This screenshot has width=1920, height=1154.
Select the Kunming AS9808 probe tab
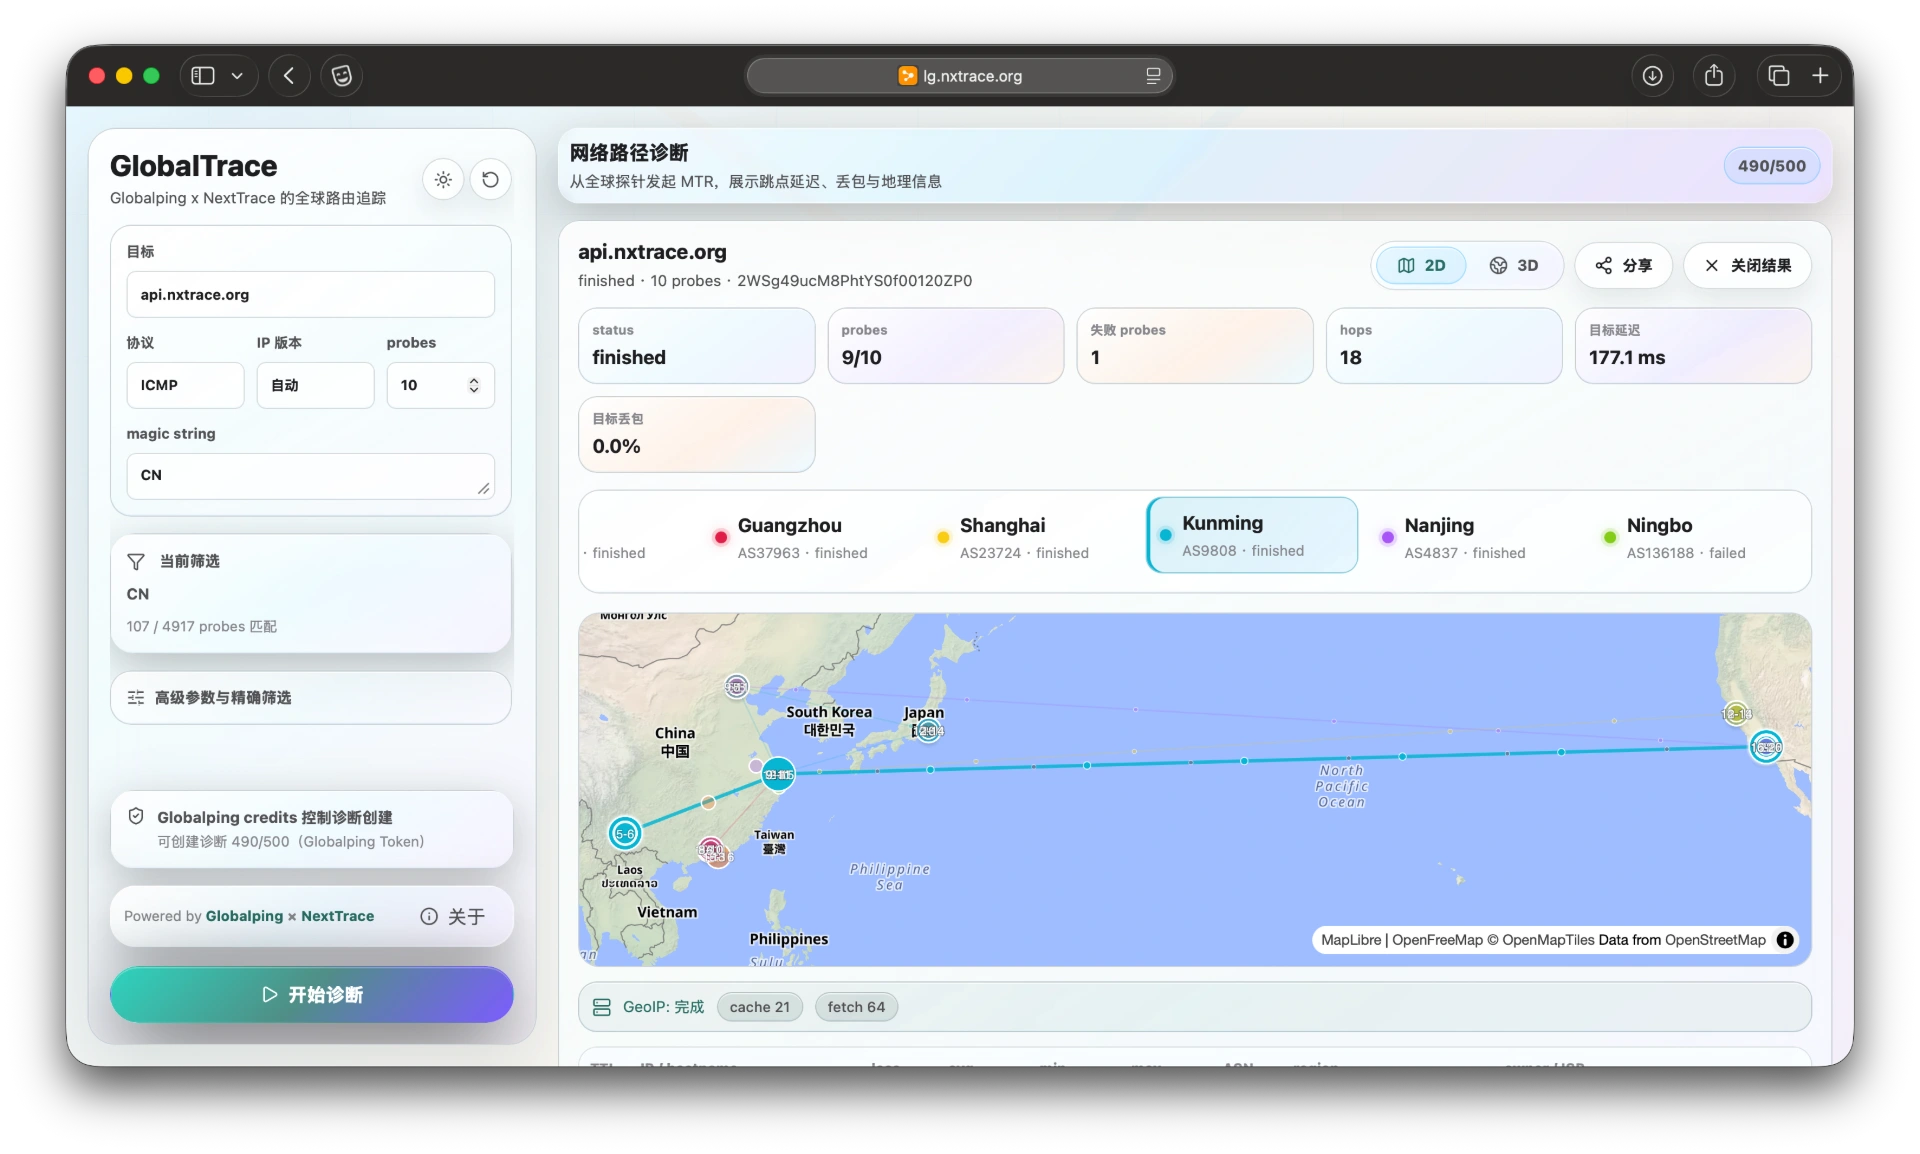pyautogui.click(x=1252, y=536)
